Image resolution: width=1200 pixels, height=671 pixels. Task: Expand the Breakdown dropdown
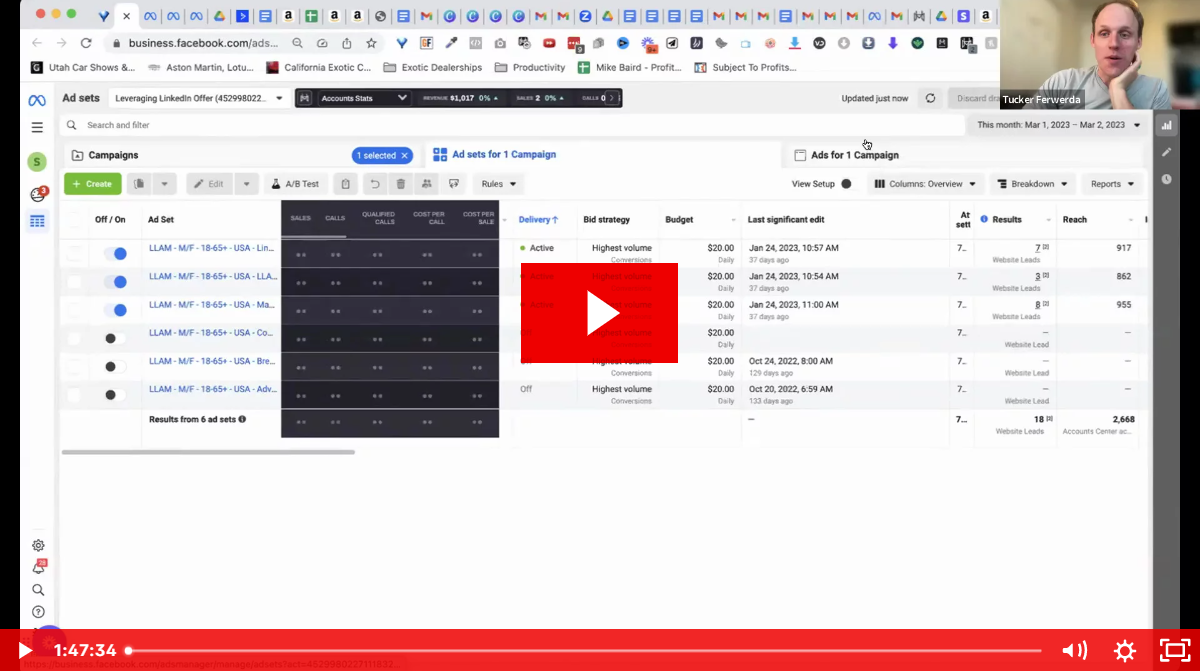point(1032,184)
